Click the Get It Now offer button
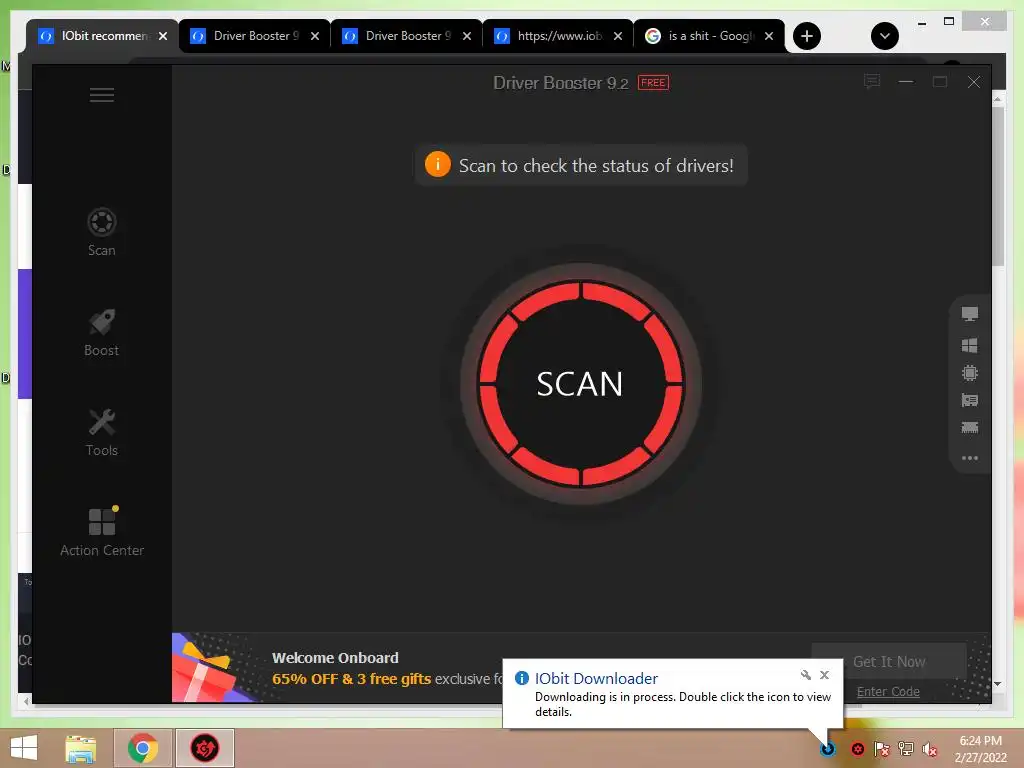The image size is (1024, 768). [889, 662]
